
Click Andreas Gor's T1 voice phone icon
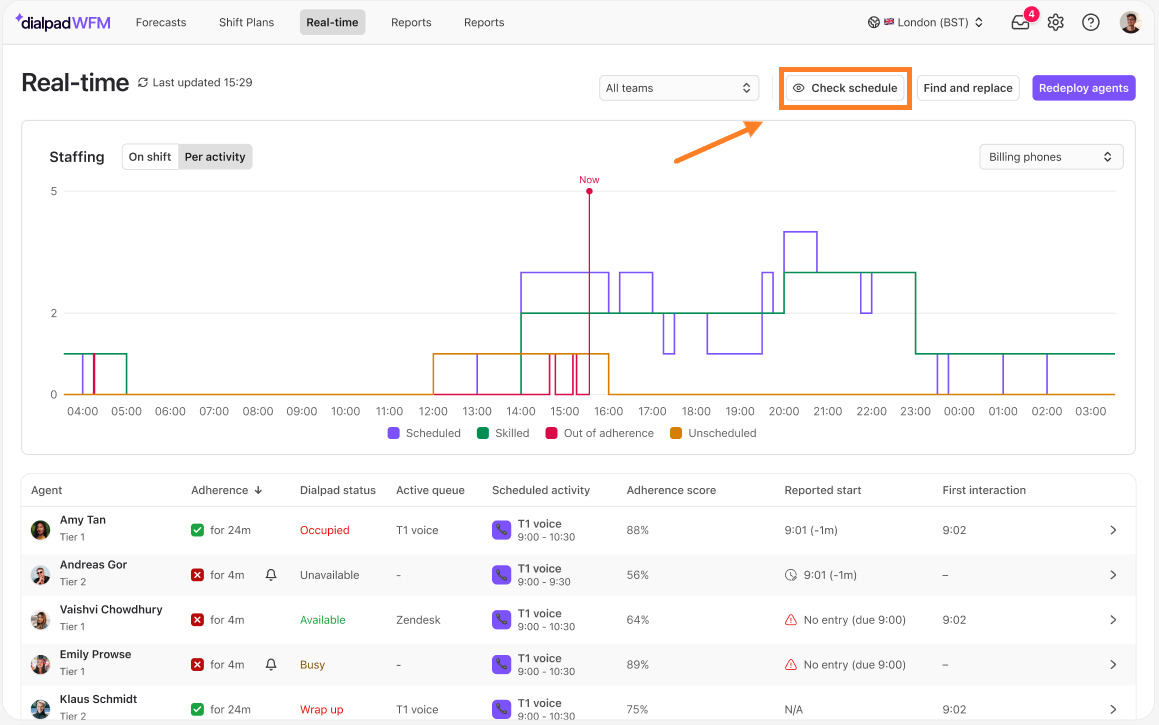pos(501,575)
